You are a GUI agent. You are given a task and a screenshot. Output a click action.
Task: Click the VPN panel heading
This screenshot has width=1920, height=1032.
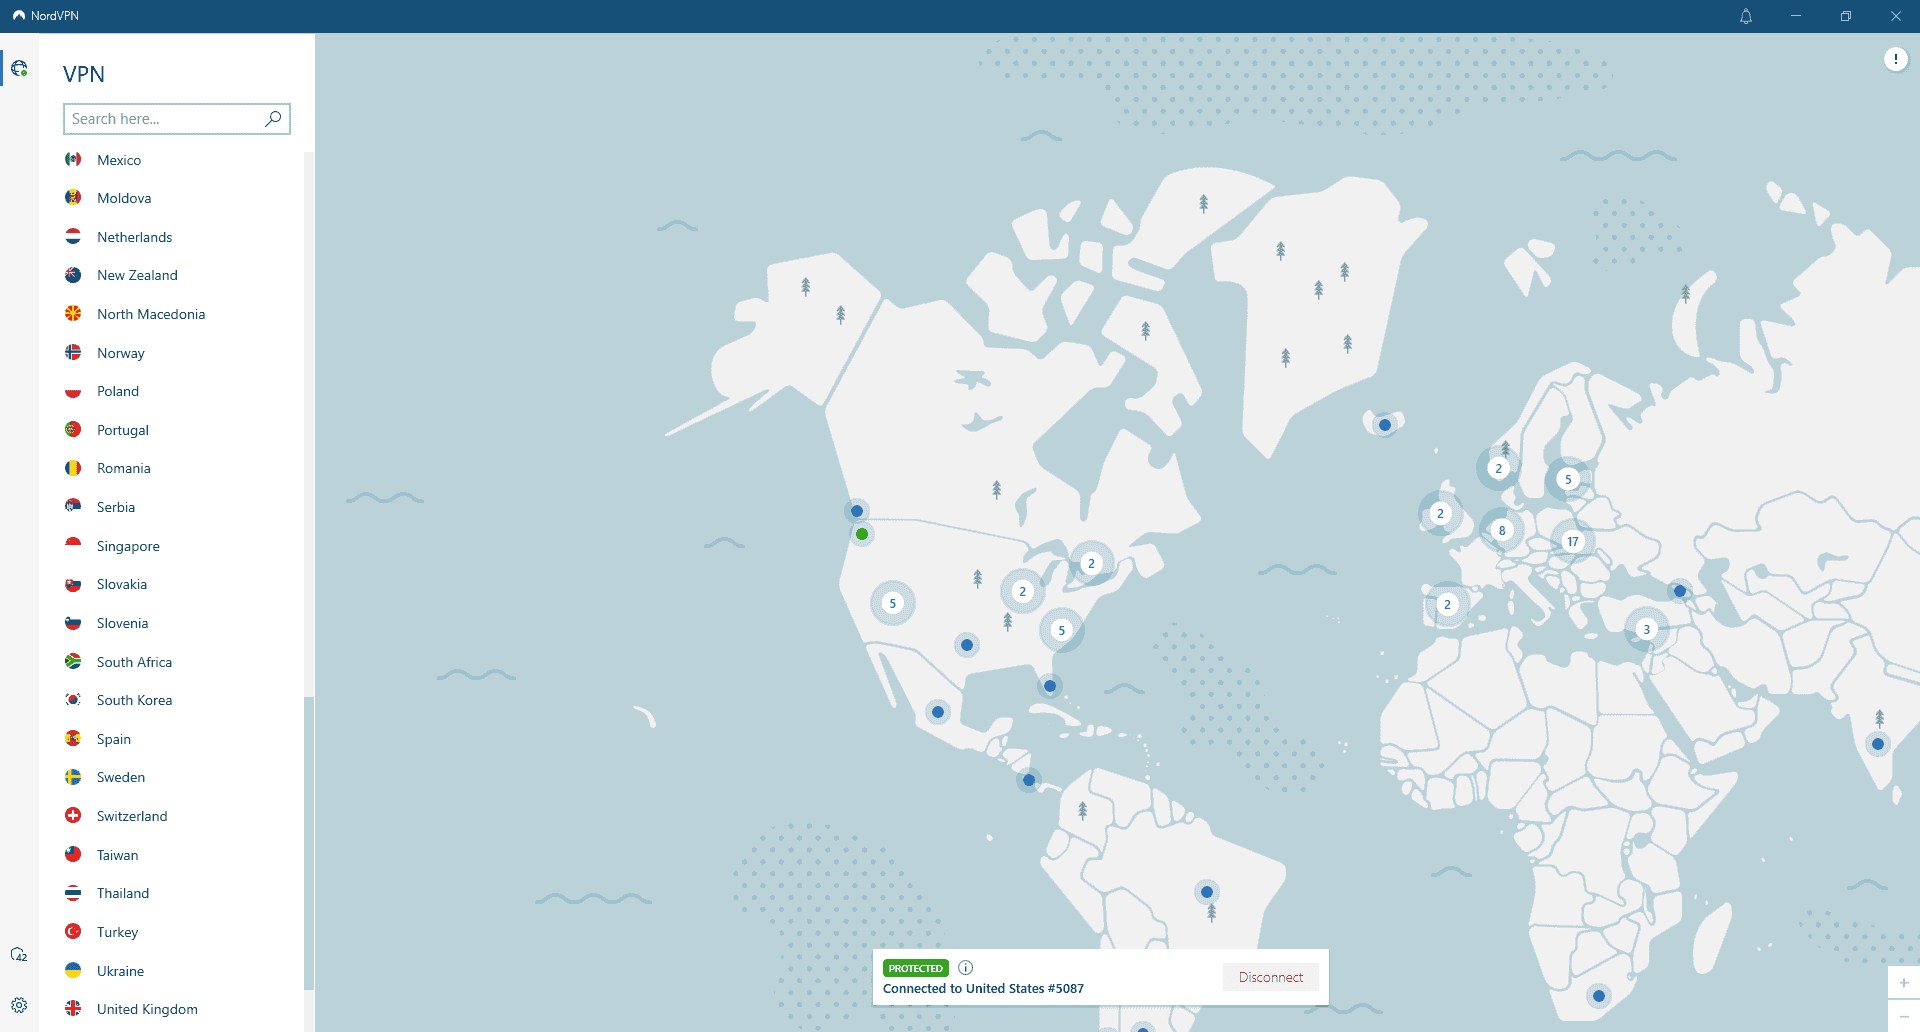[84, 74]
